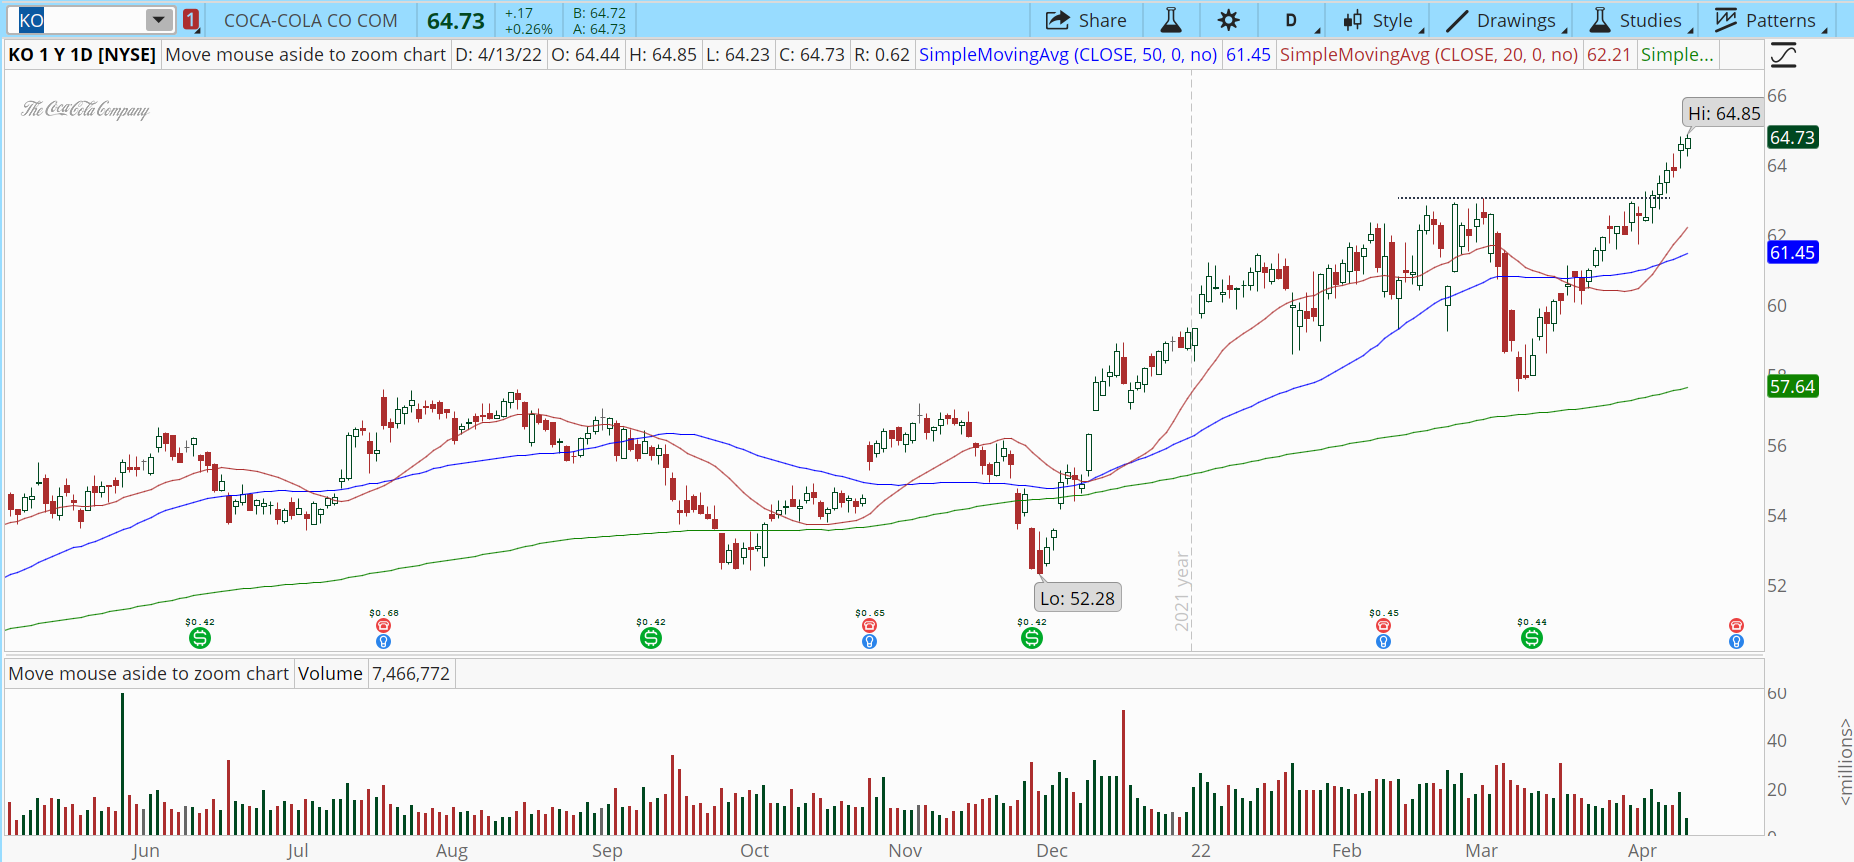Image resolution: width=1854 pixels, height=862 pixels.
Task: Click the blue lightbulb icon under $0.45 earnings
Action: point(1384,642)
